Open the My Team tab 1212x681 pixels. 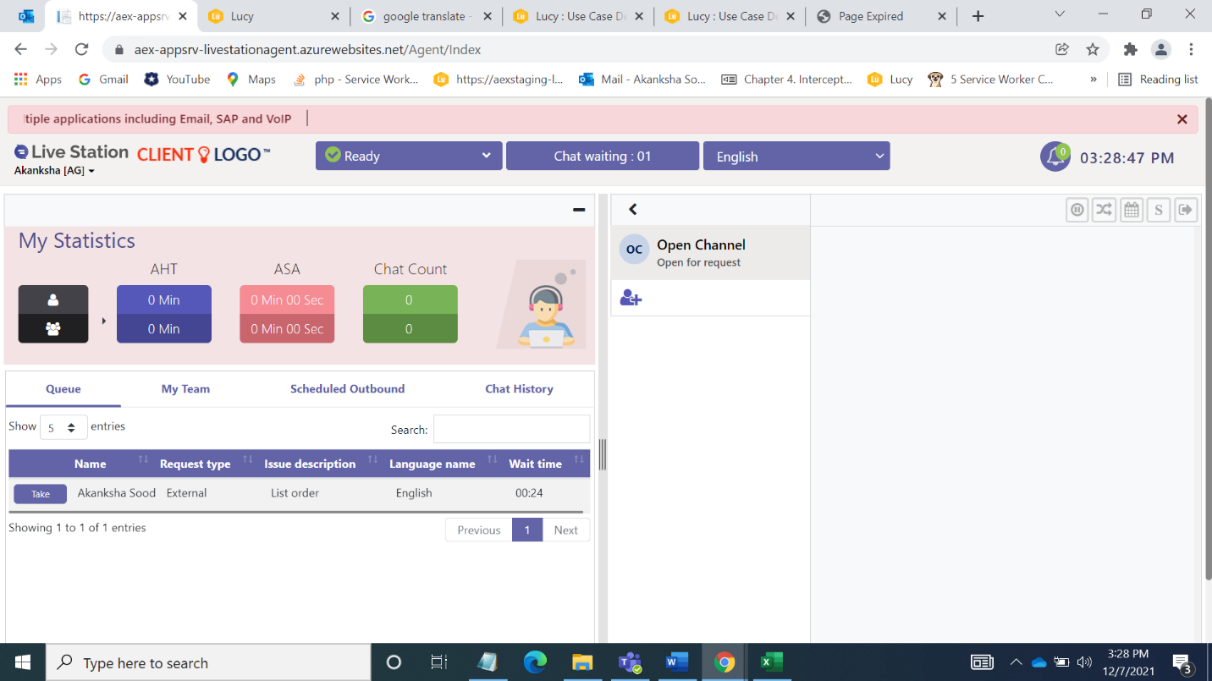pyautogui.click(x=185, y=389)
